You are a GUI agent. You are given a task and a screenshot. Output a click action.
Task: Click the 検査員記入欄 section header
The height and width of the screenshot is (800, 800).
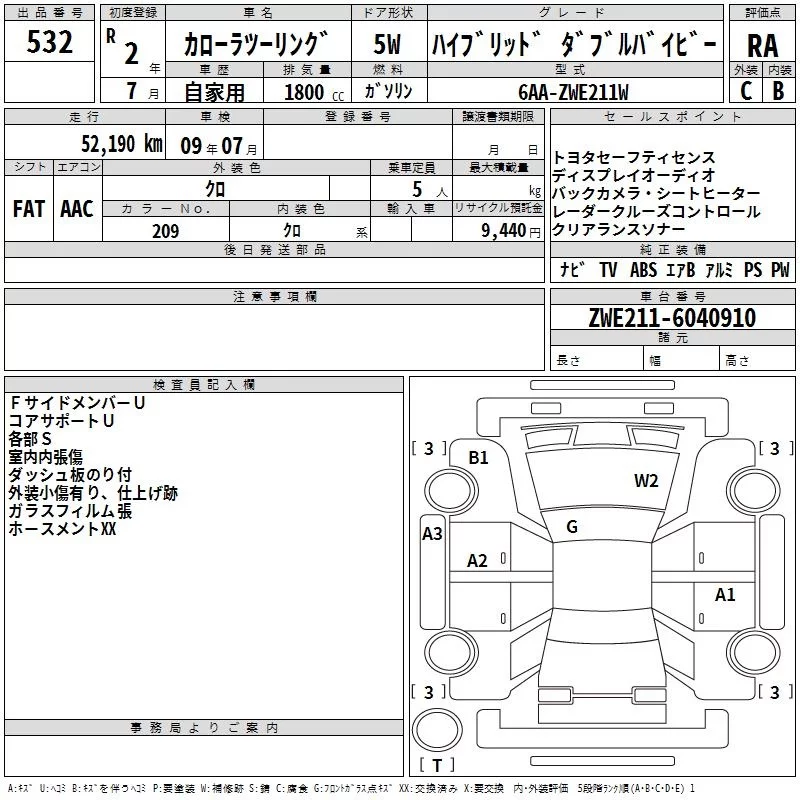(204, 385)
